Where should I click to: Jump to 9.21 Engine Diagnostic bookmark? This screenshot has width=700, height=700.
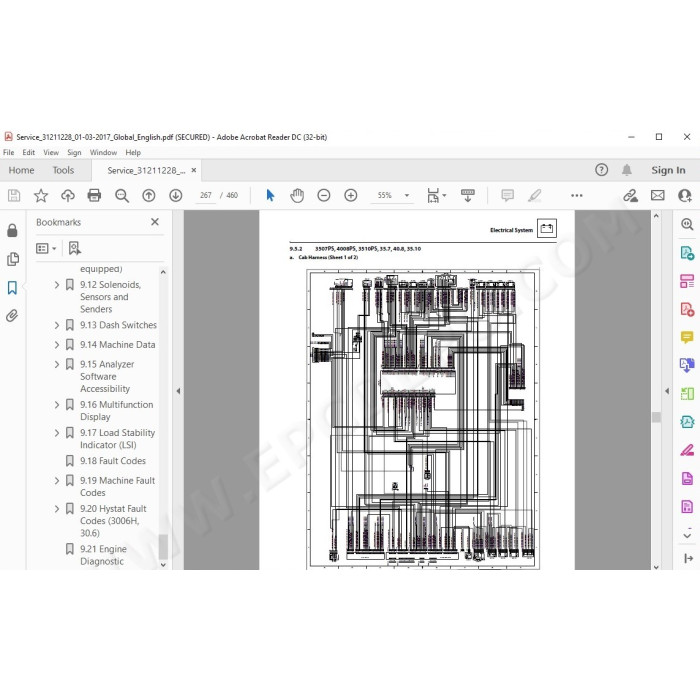[x=103, y=555]
